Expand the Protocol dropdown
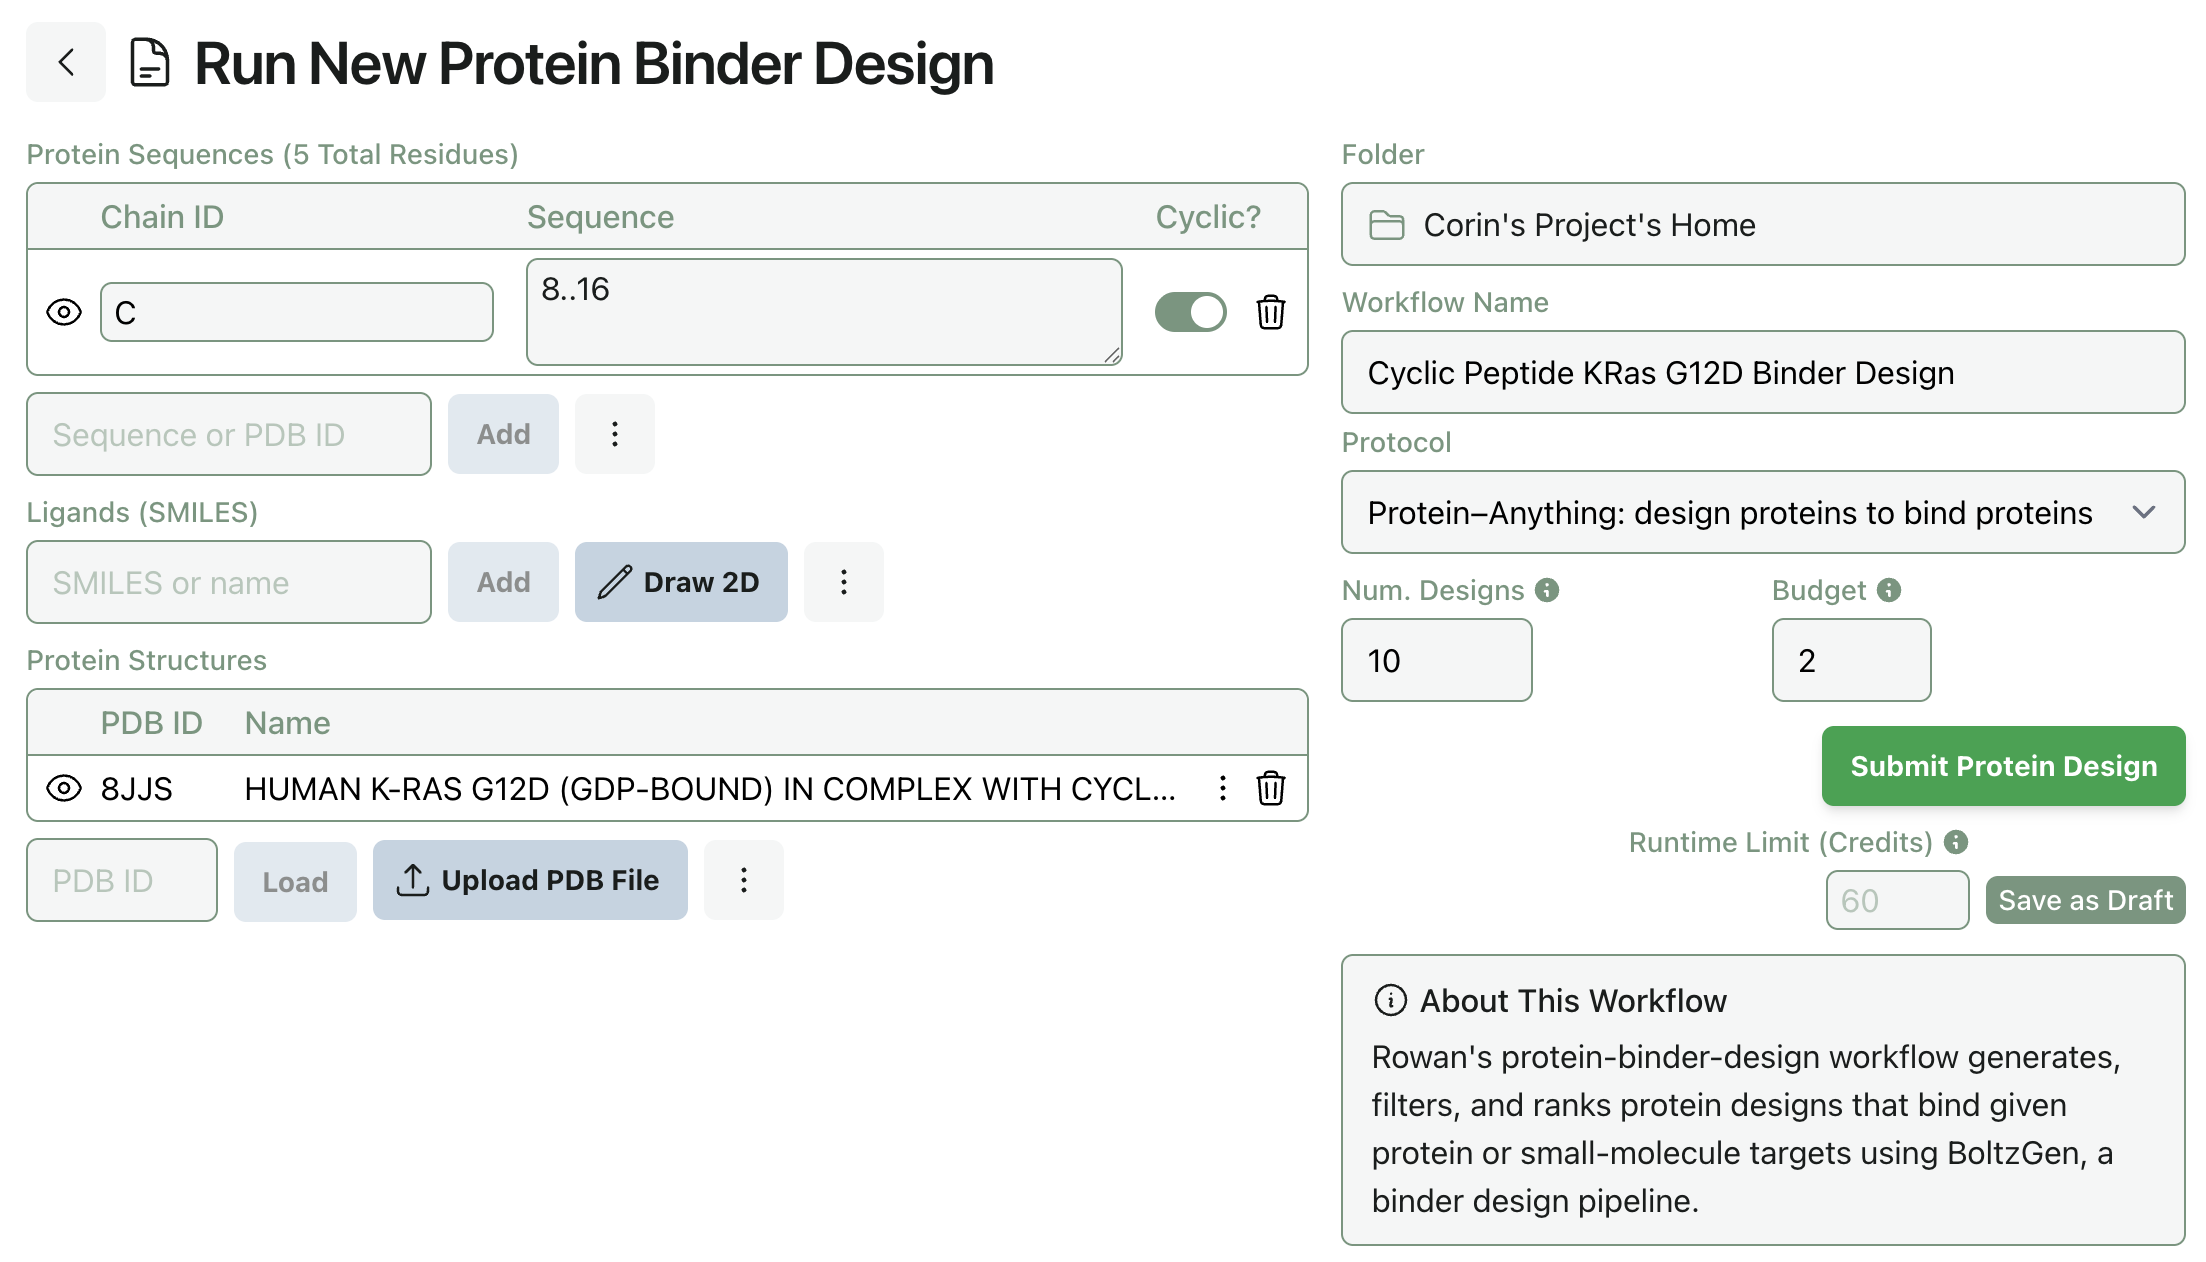Image resolution: width=2206 pixels, height=1262 pixels. (x=2146, y=512)
